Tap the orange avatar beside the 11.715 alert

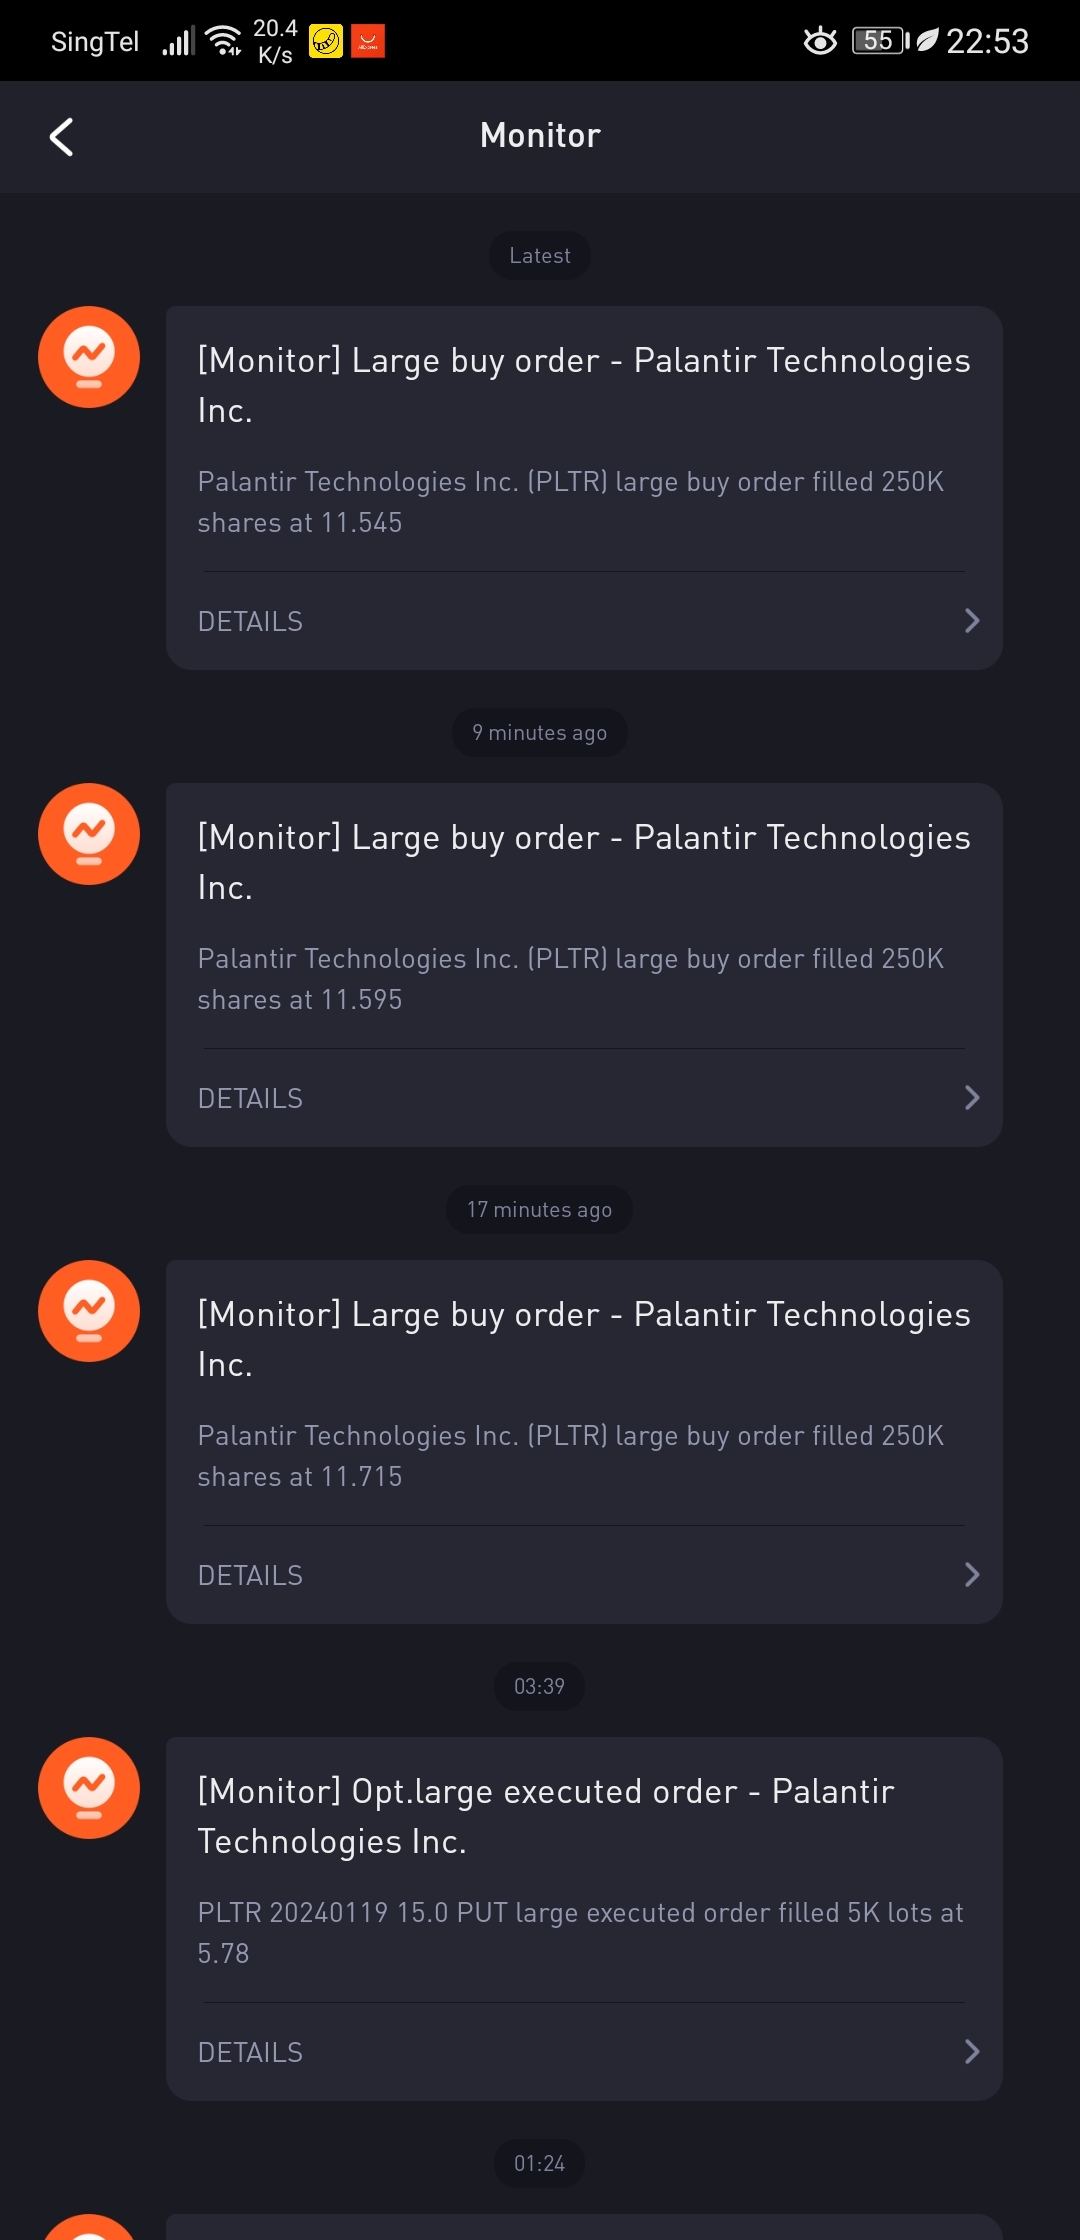tap(89, 1311)
